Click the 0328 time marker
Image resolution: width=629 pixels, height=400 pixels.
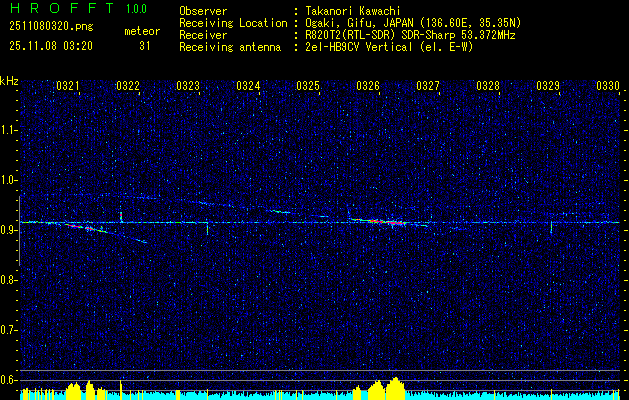pyautogui.click(x=488, y=86)
